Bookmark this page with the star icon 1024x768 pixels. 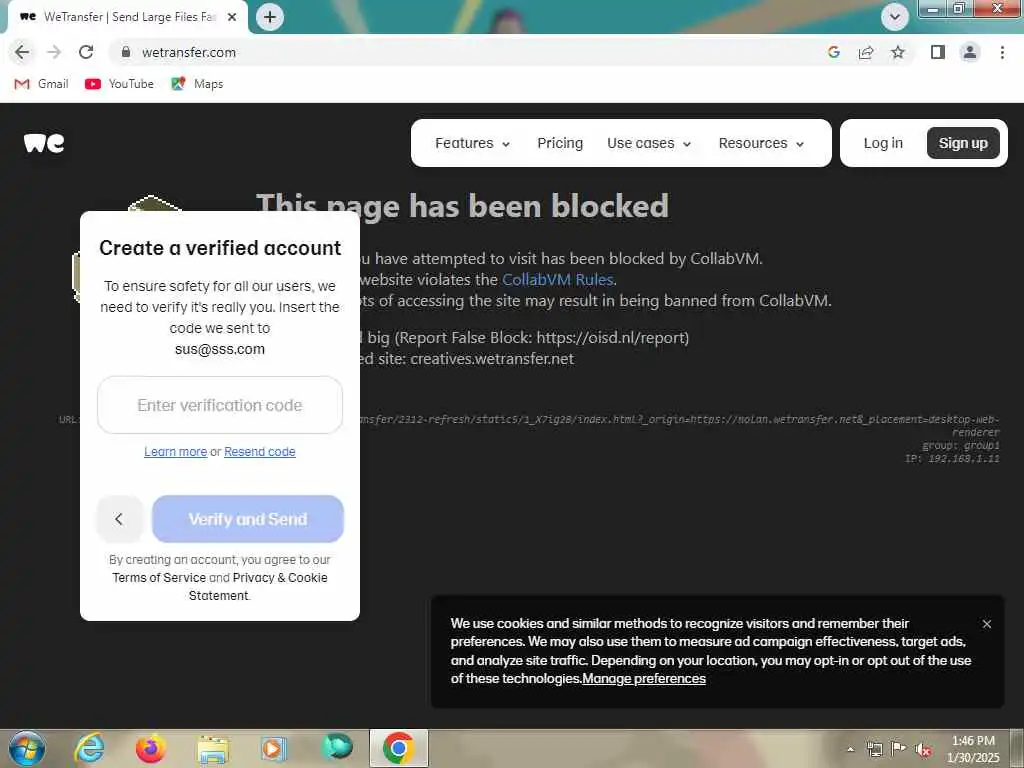tap(898, 52)
